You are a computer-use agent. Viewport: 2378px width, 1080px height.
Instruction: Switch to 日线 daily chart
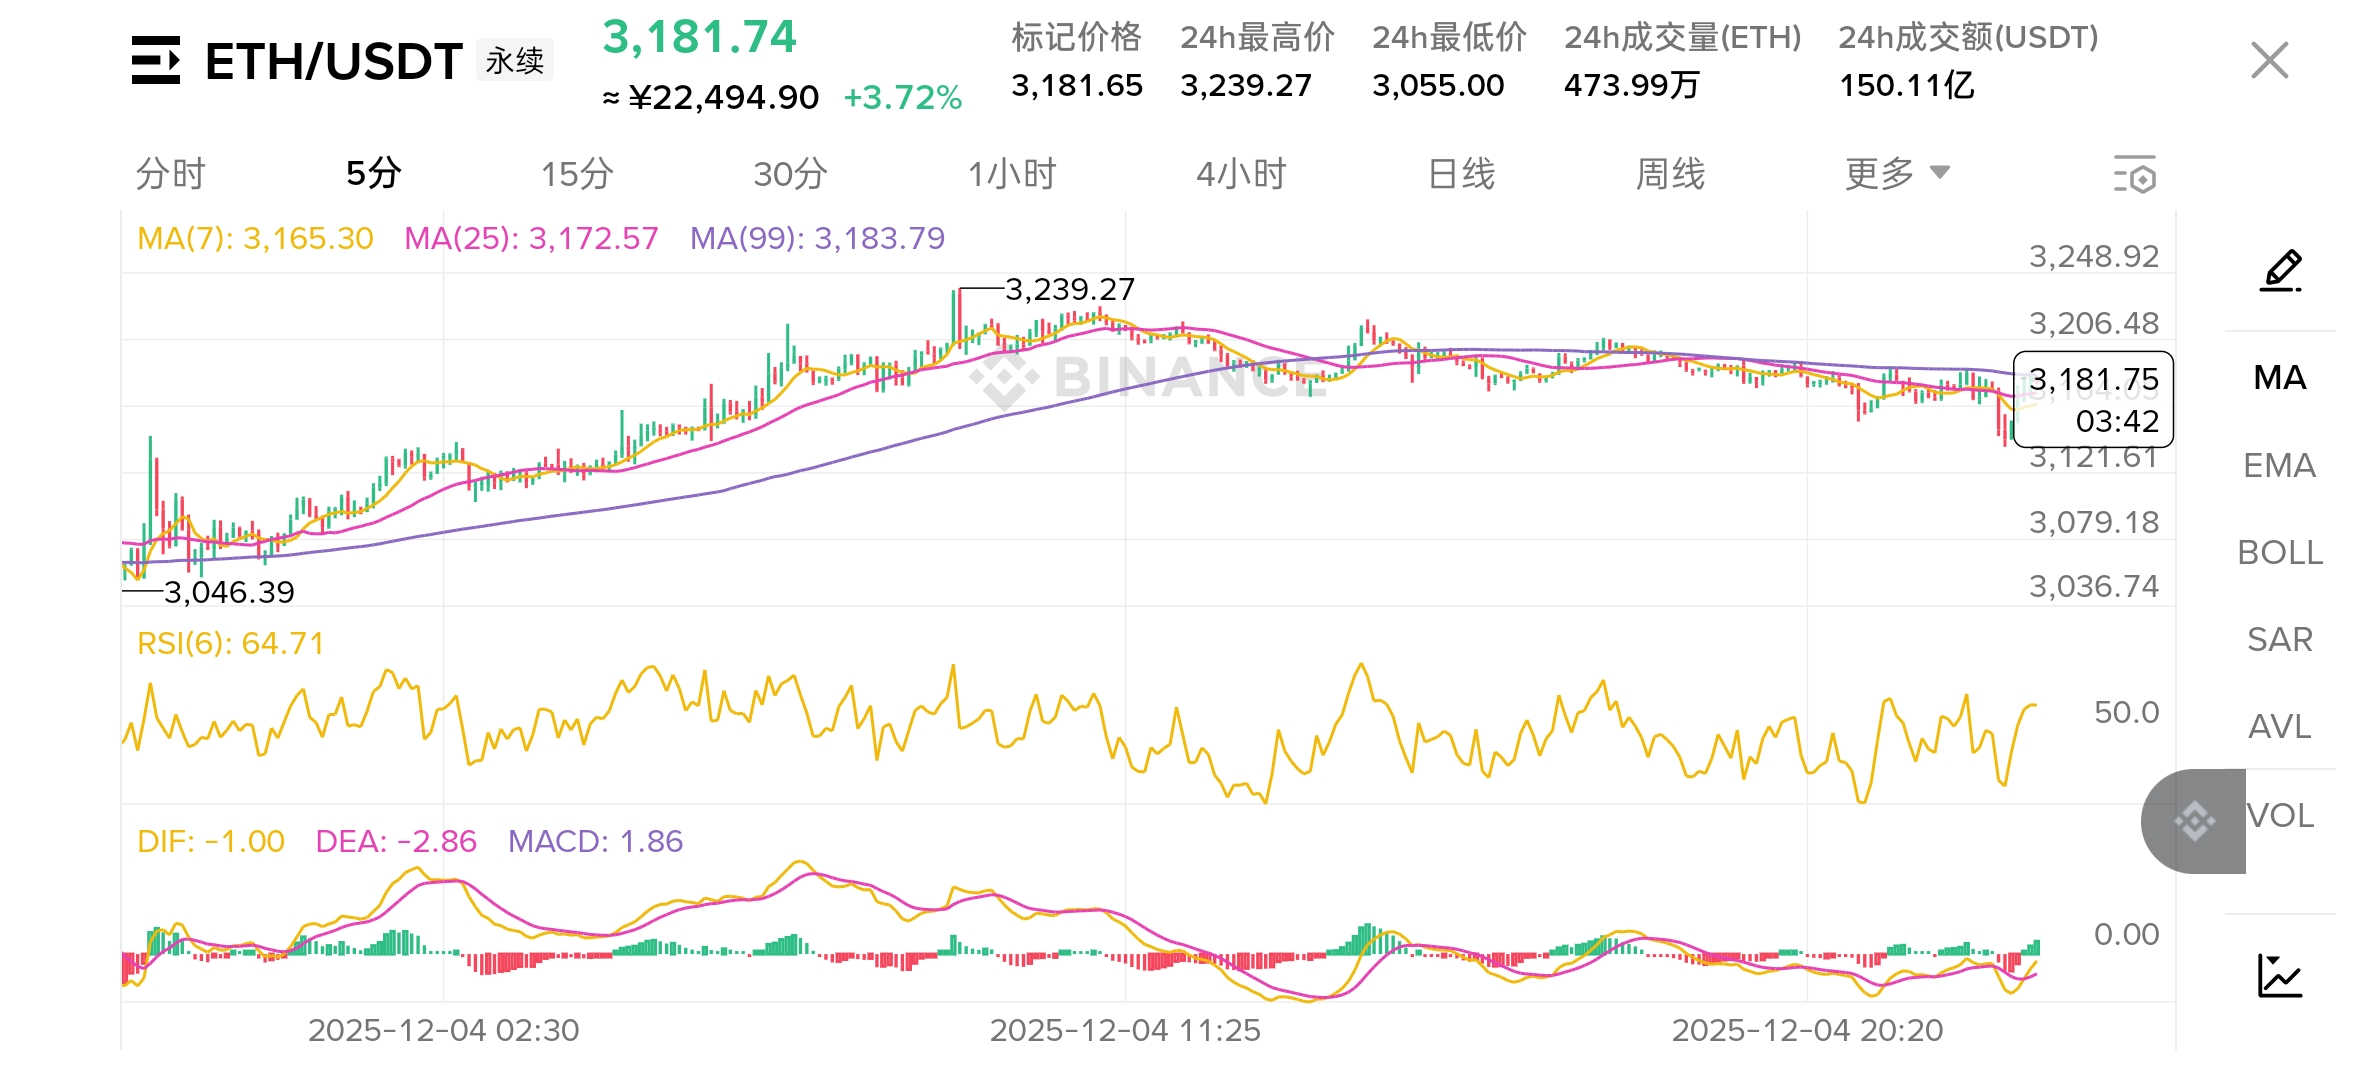[1461, 174]
